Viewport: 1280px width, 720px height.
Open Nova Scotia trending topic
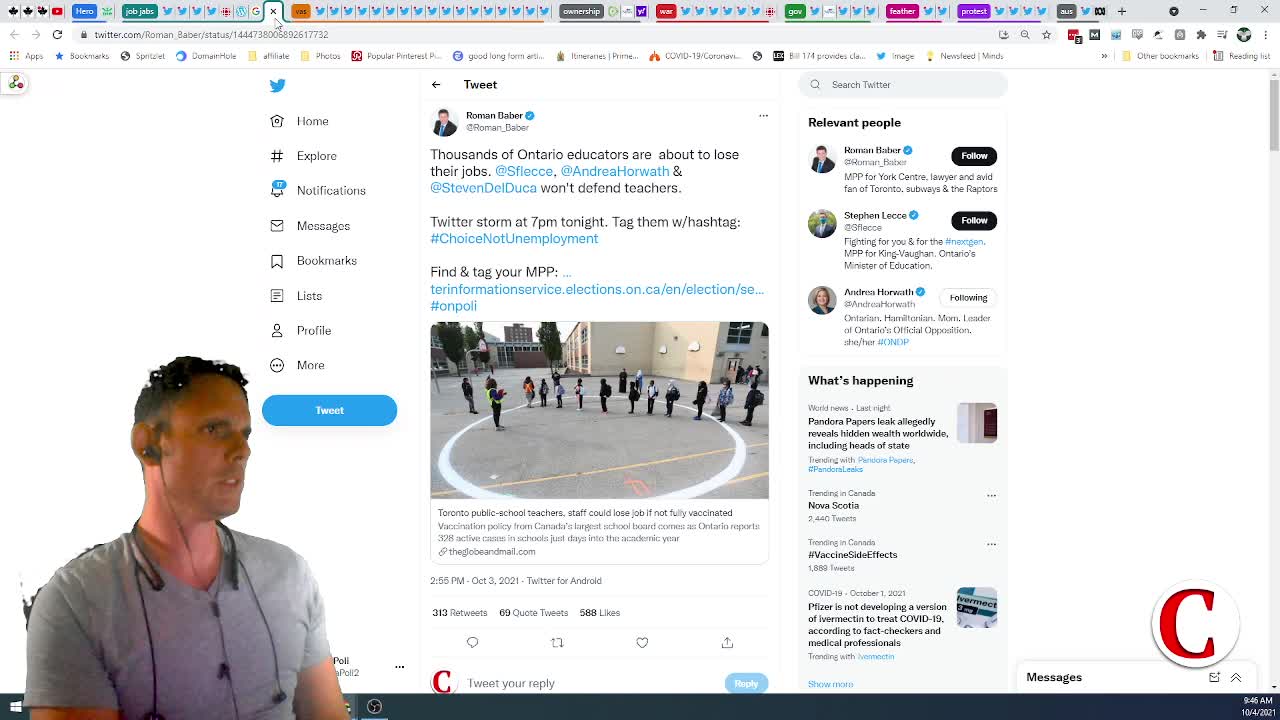click(834, 506)
